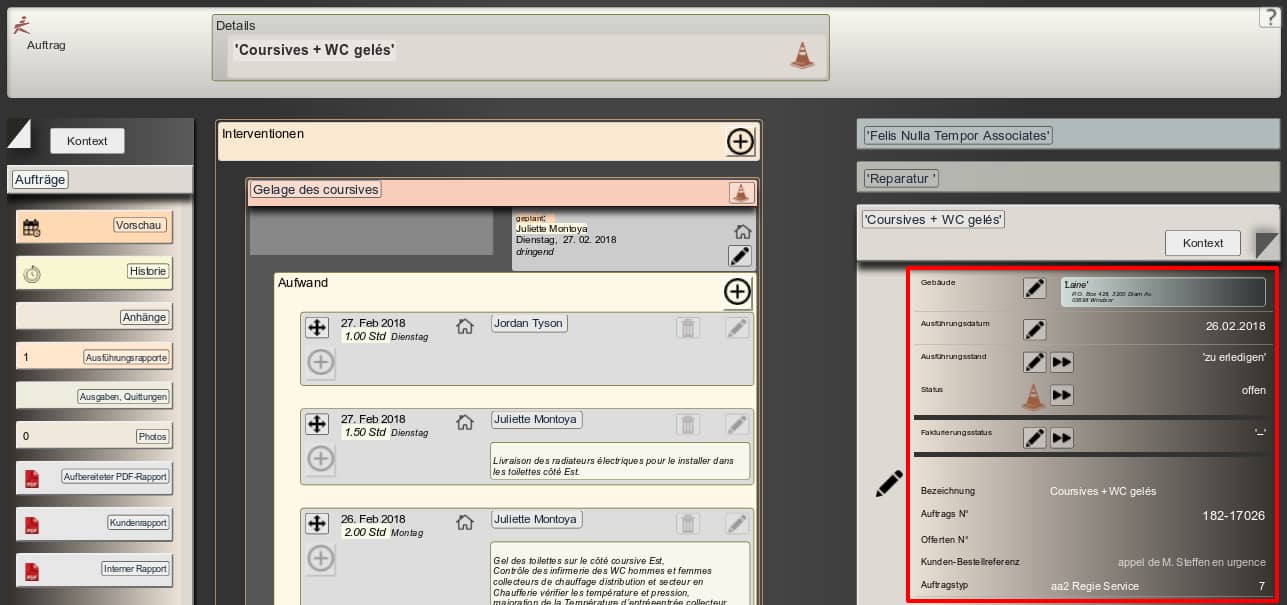The width and height of the screenshot is (1287, 605).
Task: Click the 'Laine' building address field
Action: 1162,292
